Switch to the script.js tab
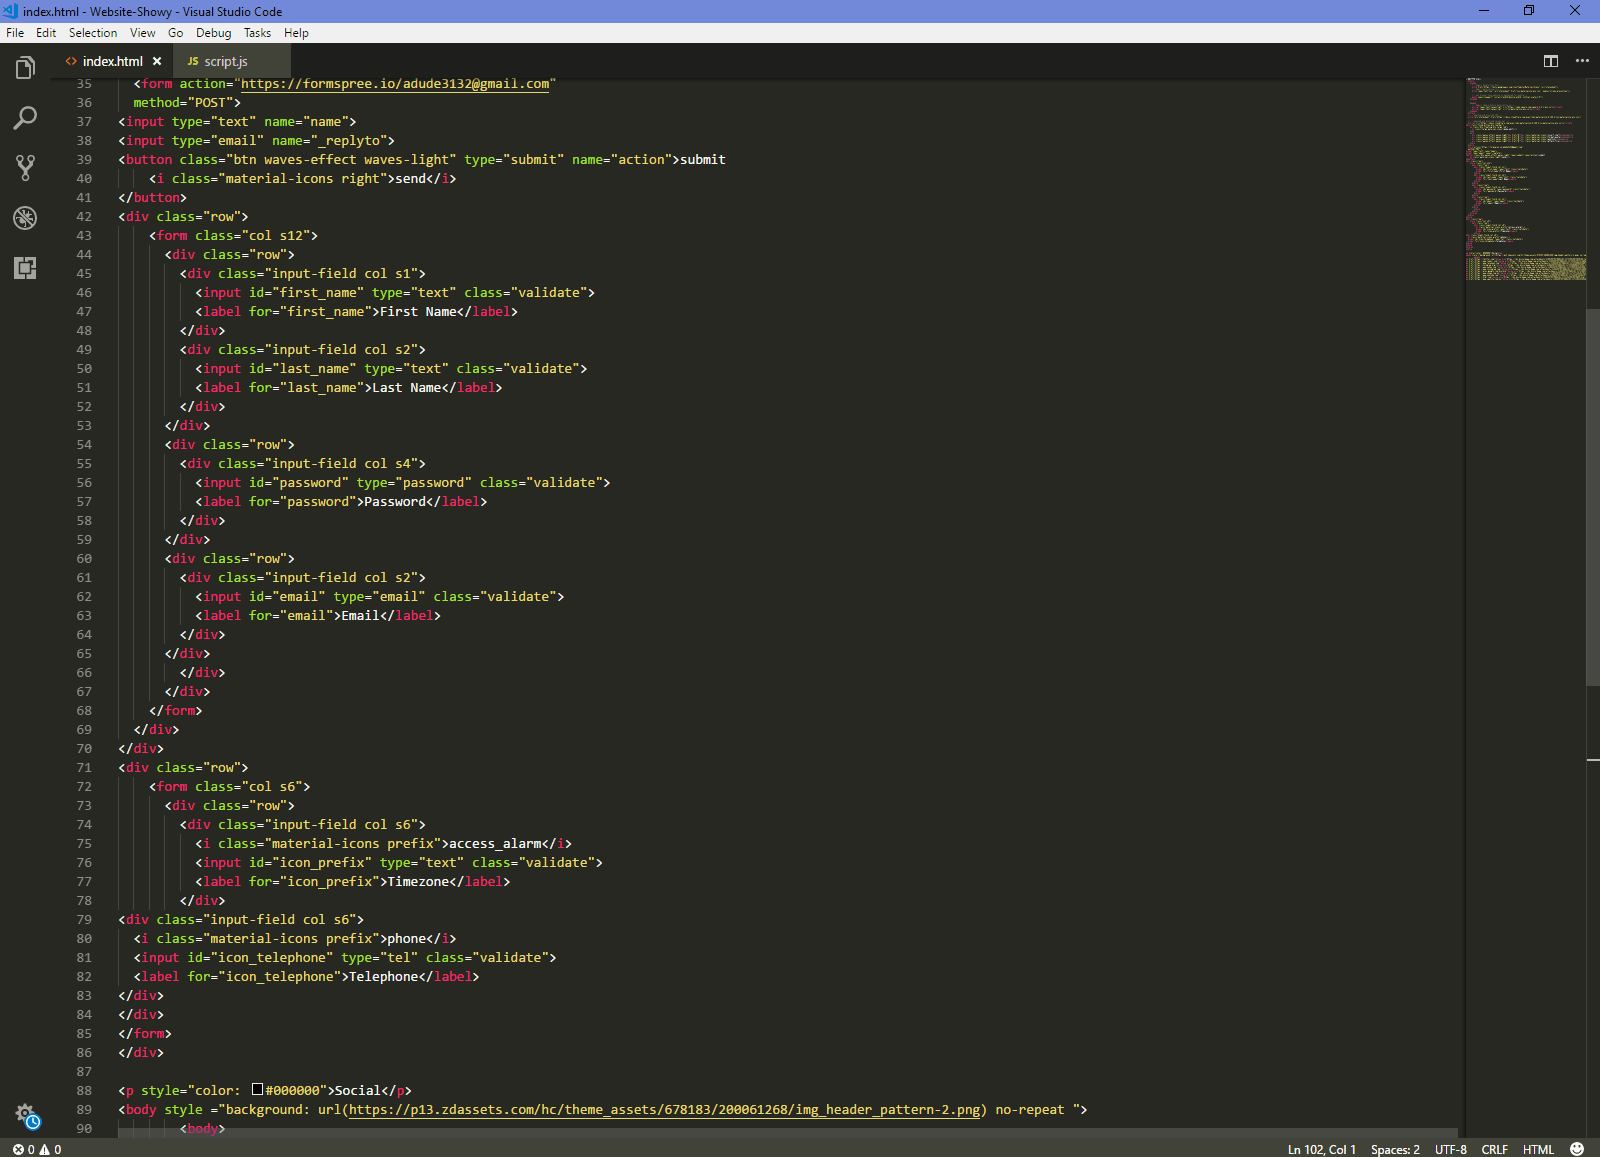Viewport: 1600px width, 1157px height. (225, 61)
